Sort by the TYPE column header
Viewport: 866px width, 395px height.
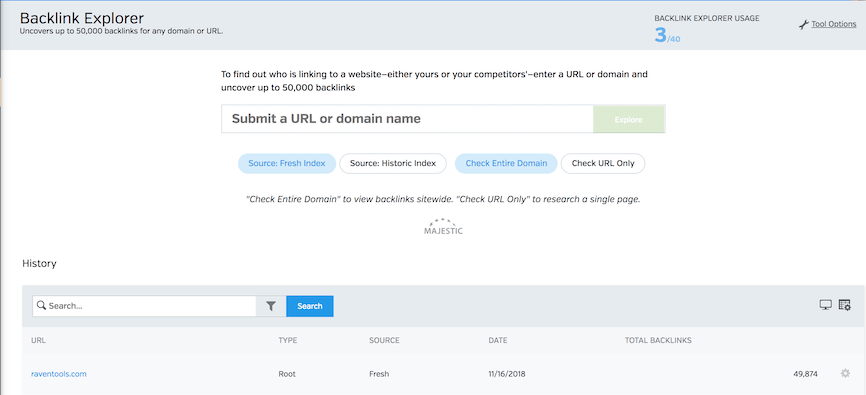287,340
